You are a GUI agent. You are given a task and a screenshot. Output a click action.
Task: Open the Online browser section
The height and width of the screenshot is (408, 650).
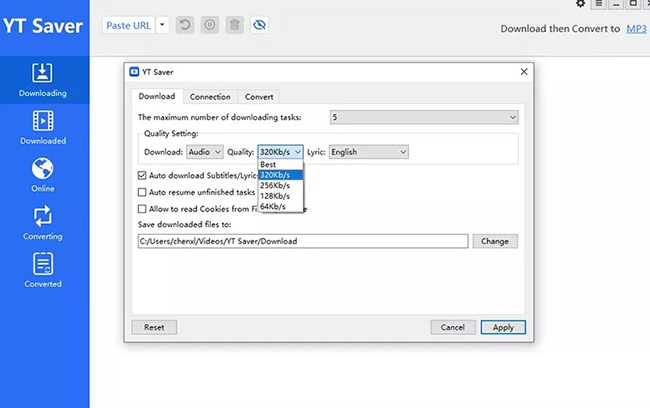(43, 175)
